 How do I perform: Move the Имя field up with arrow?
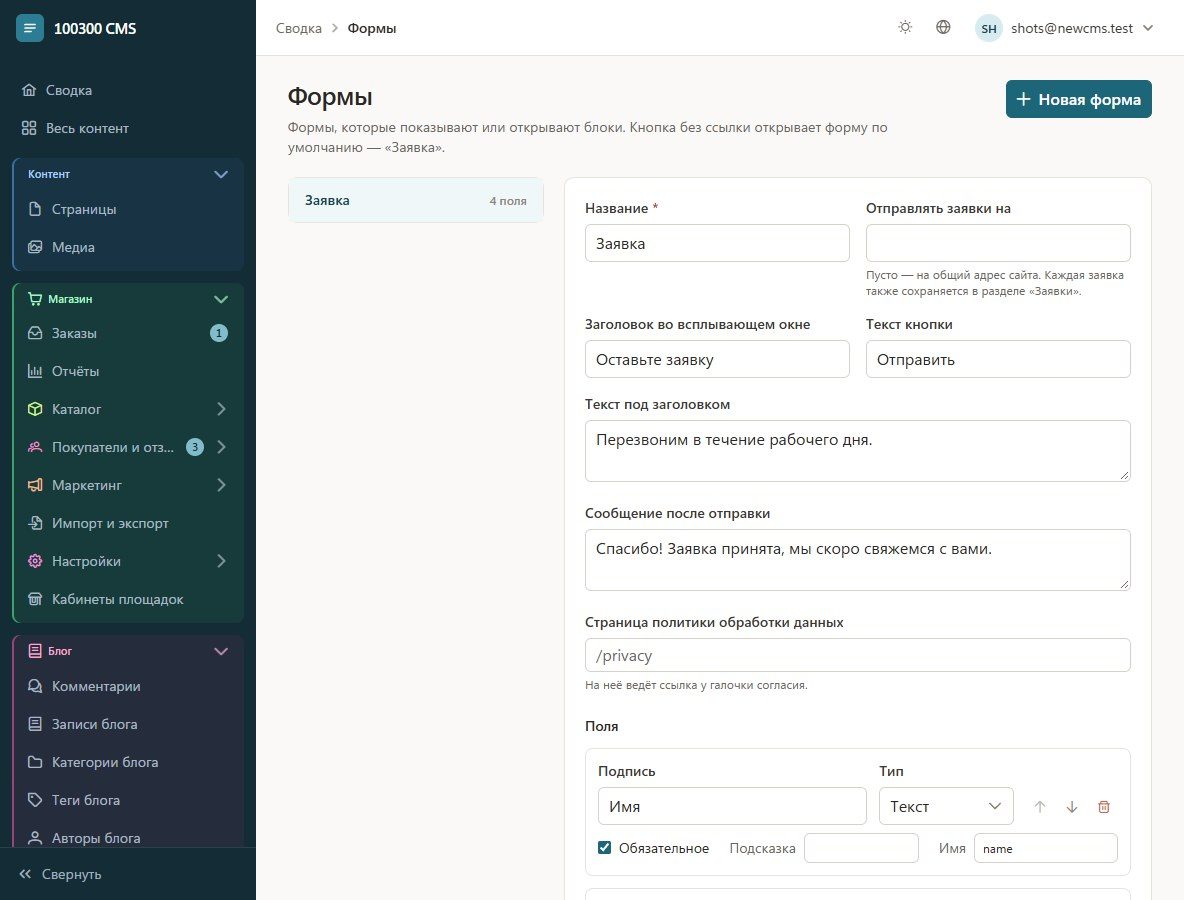click(1040, 806)
